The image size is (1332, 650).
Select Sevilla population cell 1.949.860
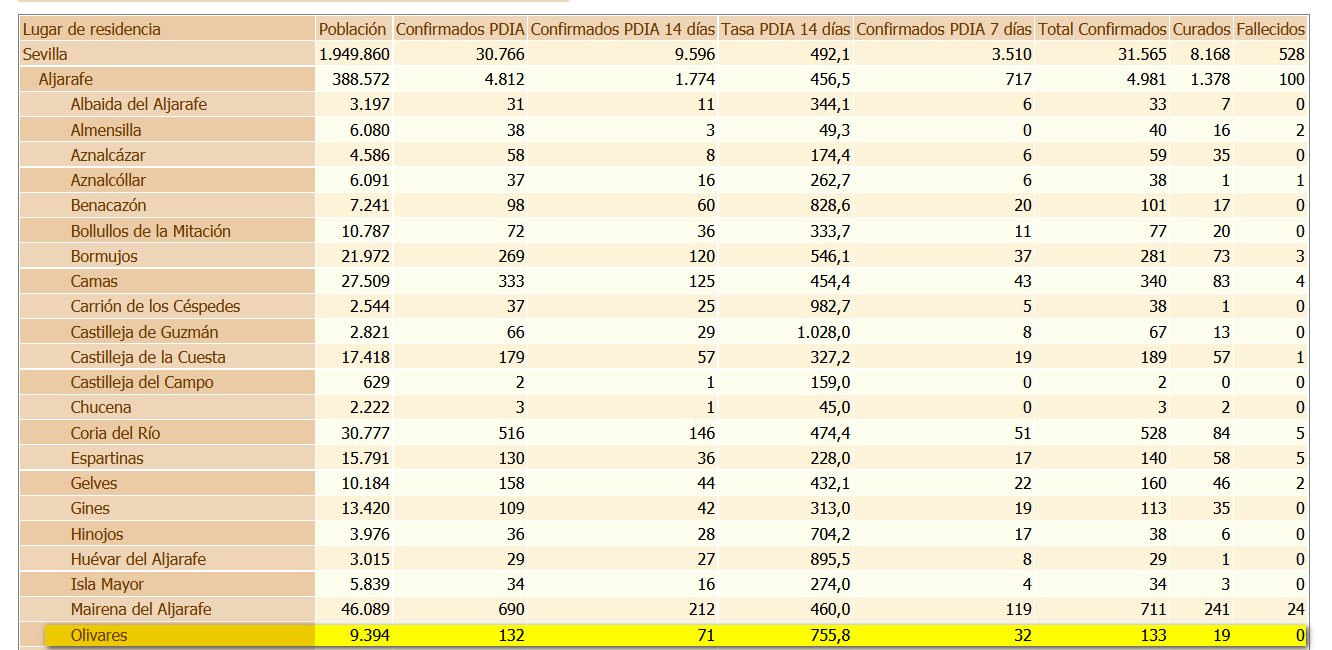point(355,54)
